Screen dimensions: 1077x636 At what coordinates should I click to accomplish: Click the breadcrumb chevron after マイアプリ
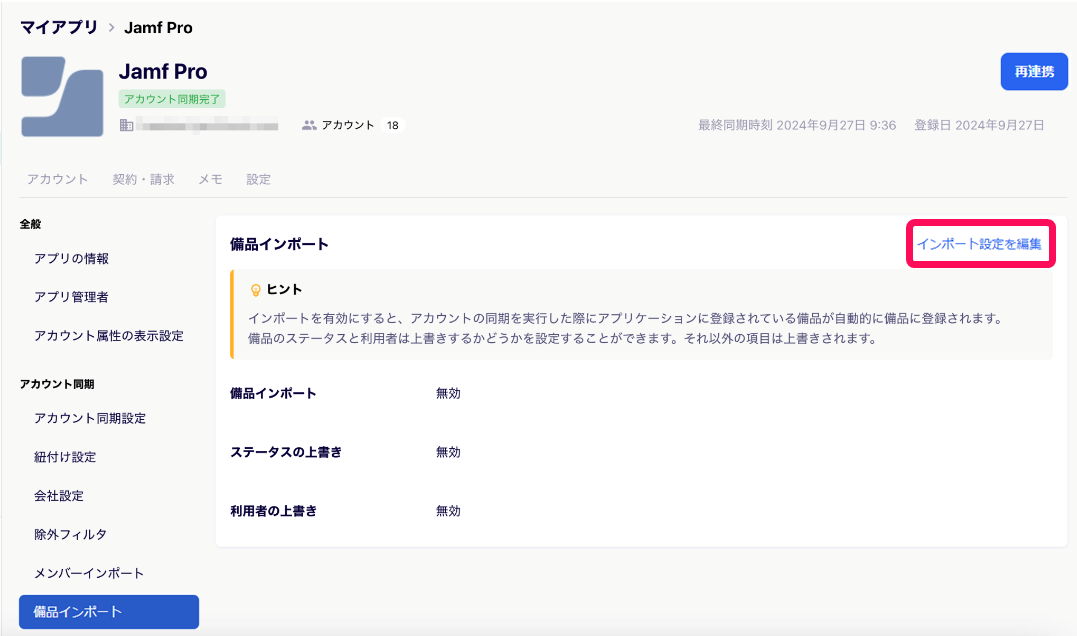tap(111, 28)
